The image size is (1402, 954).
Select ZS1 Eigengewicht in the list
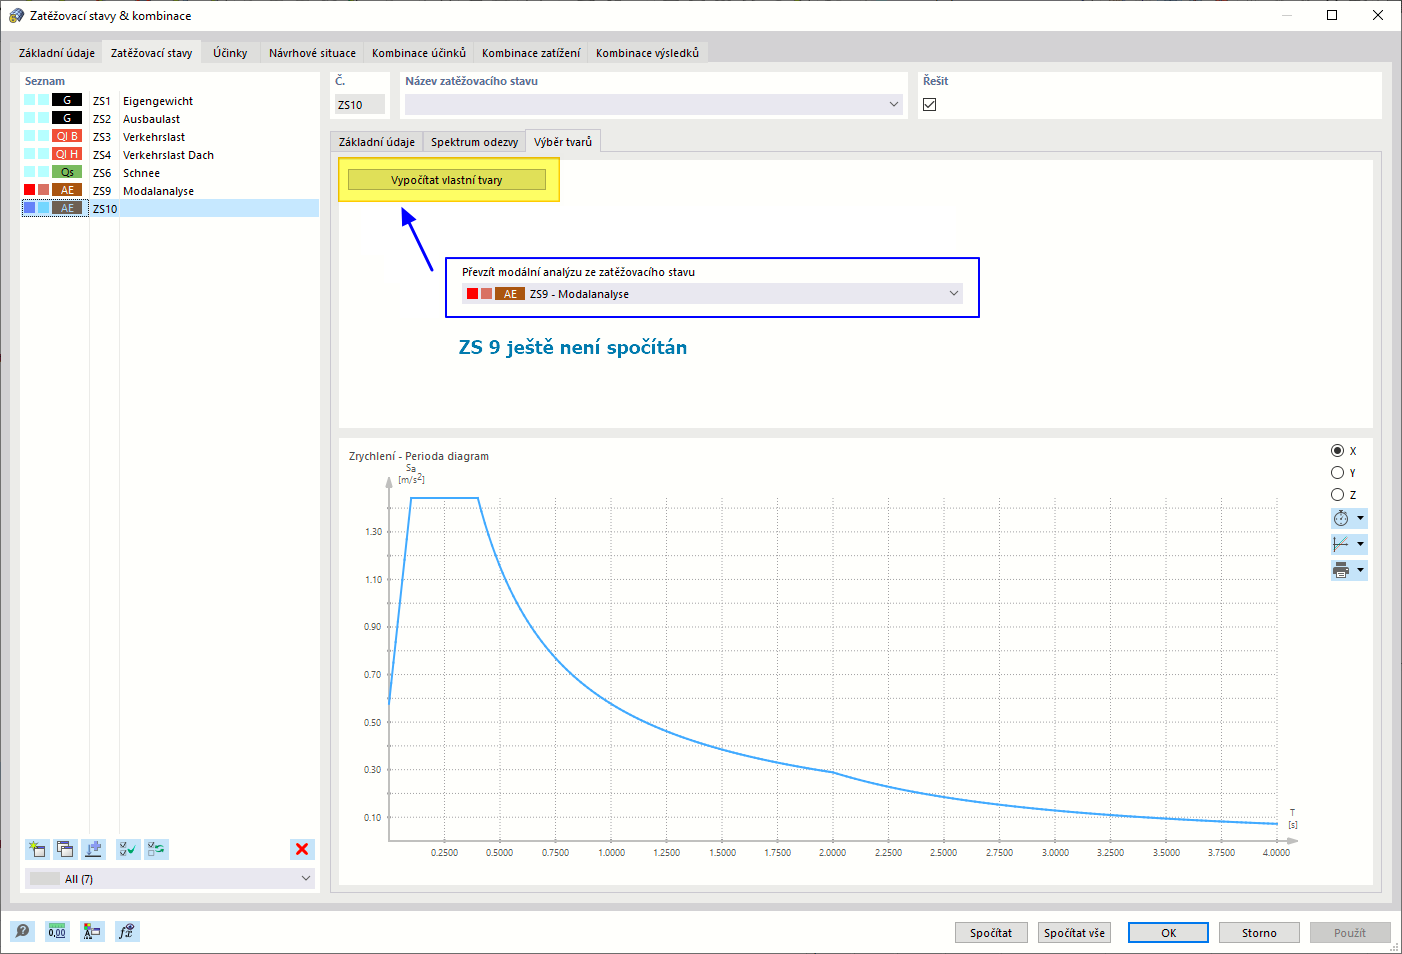point(170,101)
